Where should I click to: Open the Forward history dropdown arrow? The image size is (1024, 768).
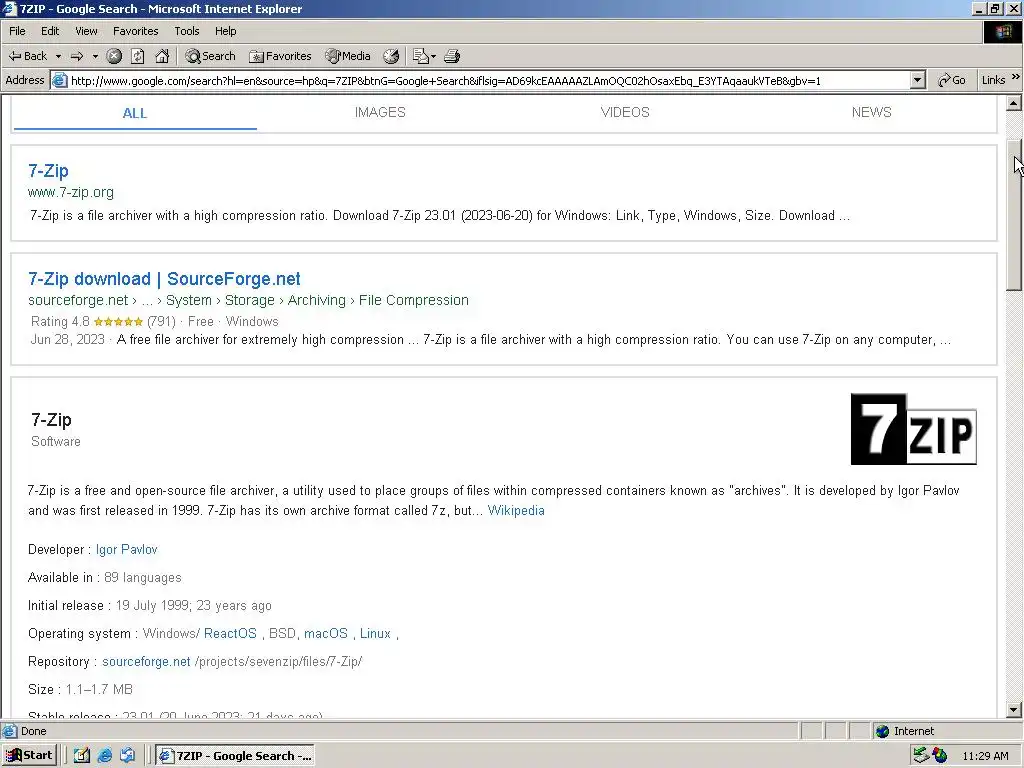click(x=95, y=56)
